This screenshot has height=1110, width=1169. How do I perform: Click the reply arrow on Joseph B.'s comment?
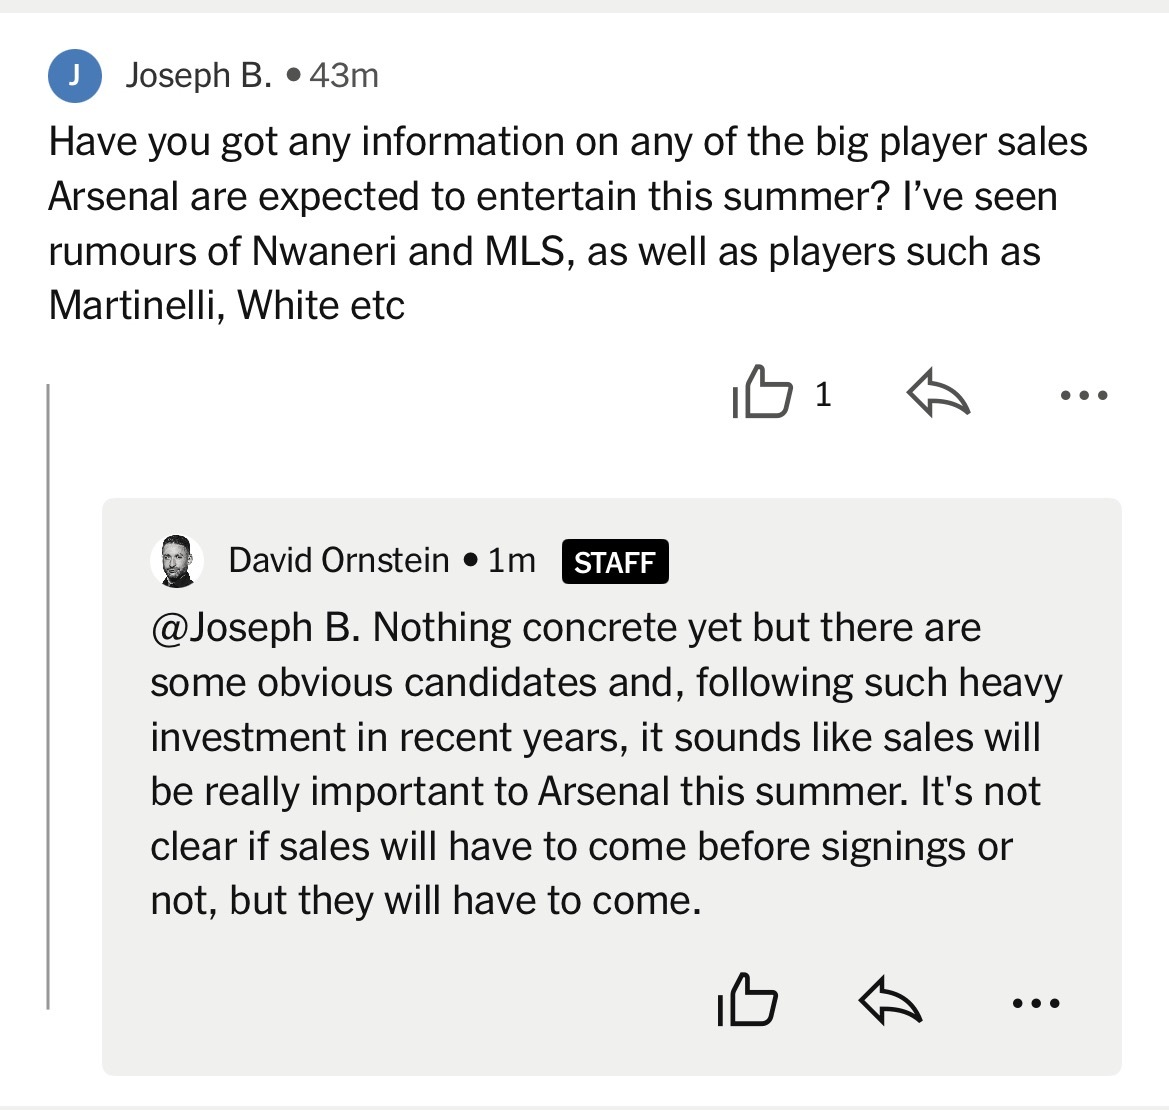[936, 395]
